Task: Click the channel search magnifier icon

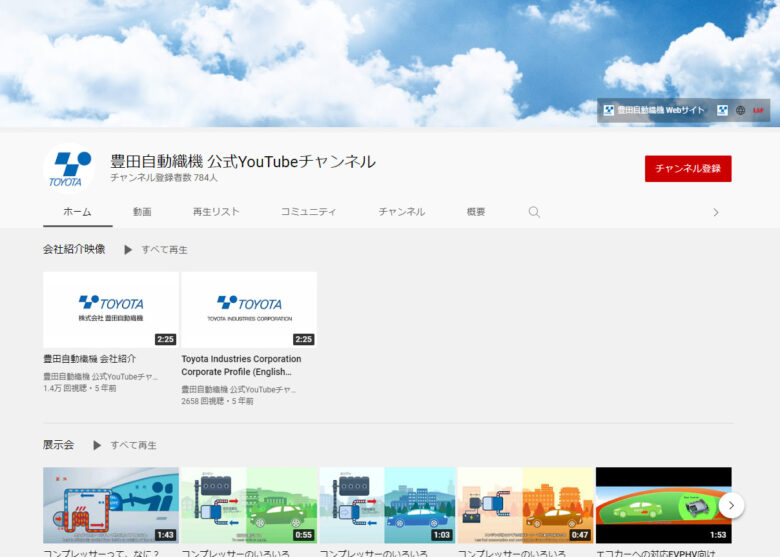Action: pos(534,212)
